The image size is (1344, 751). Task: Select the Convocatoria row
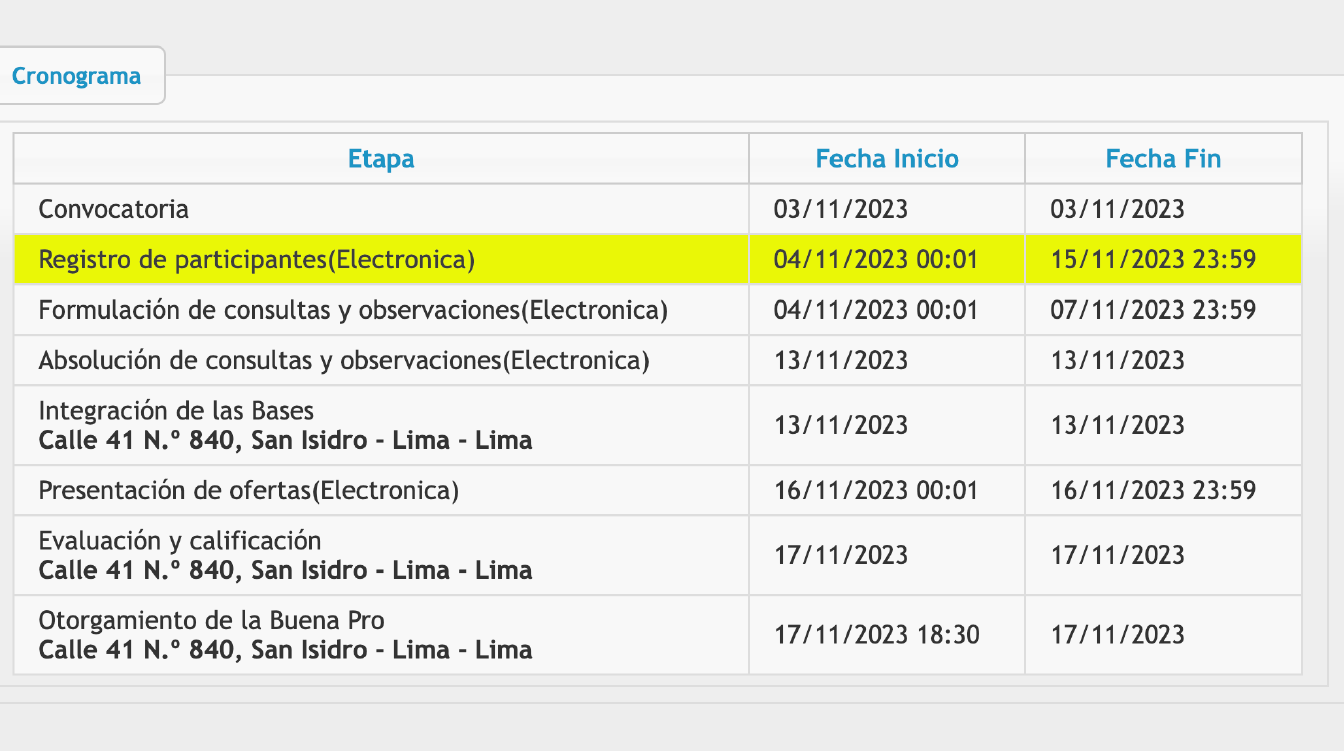657,209
